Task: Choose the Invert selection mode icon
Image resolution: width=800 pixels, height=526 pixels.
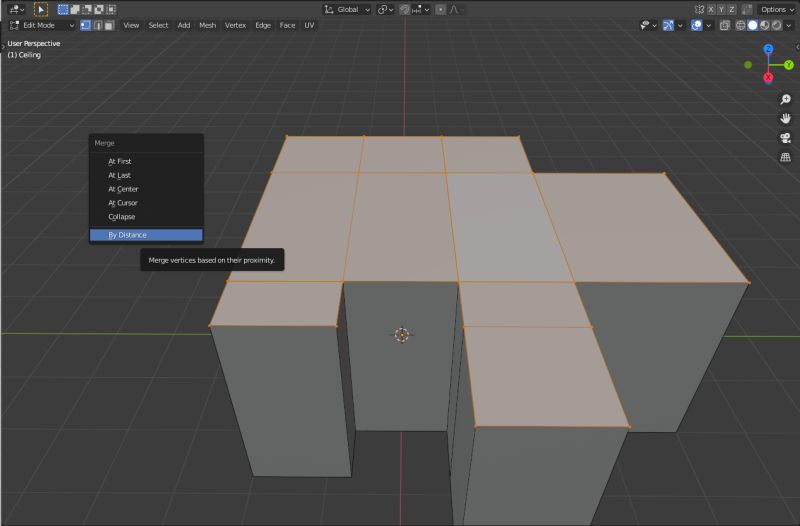Action: pos(99,9)
